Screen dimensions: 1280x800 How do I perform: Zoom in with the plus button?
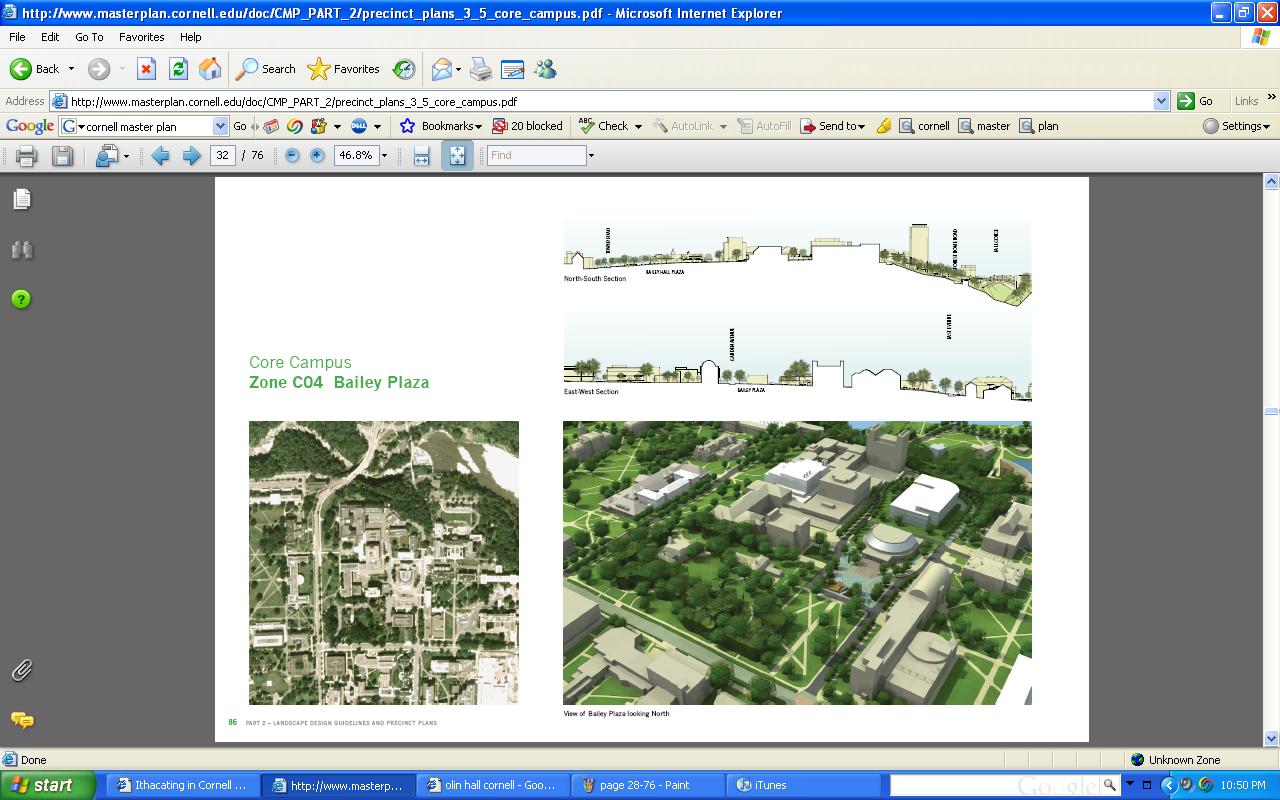coord(317,156)
